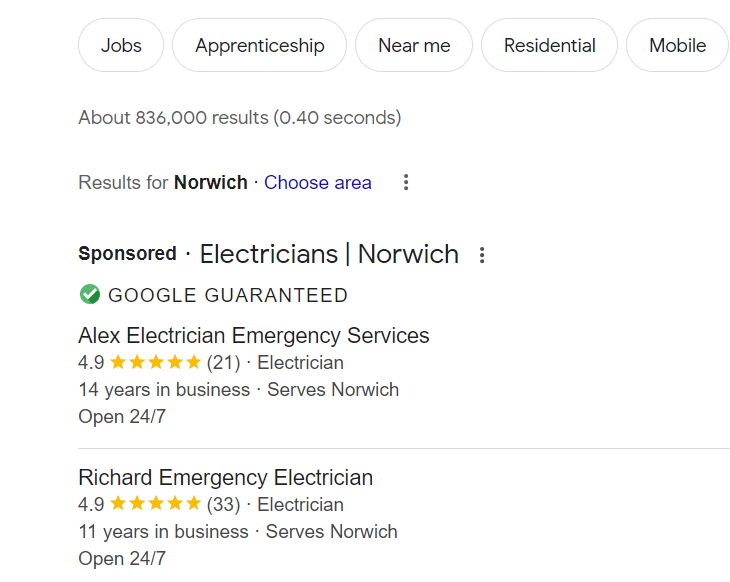Click star rating of Alex Electrician
Viewport: 730px width, 582px height.
pos(155,362)
